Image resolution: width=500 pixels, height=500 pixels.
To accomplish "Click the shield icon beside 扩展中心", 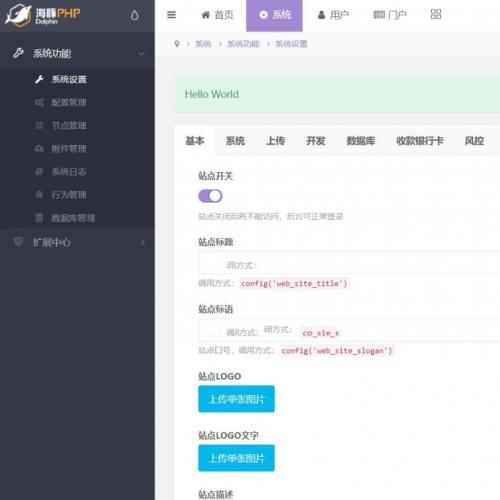I will pos(18,242).
